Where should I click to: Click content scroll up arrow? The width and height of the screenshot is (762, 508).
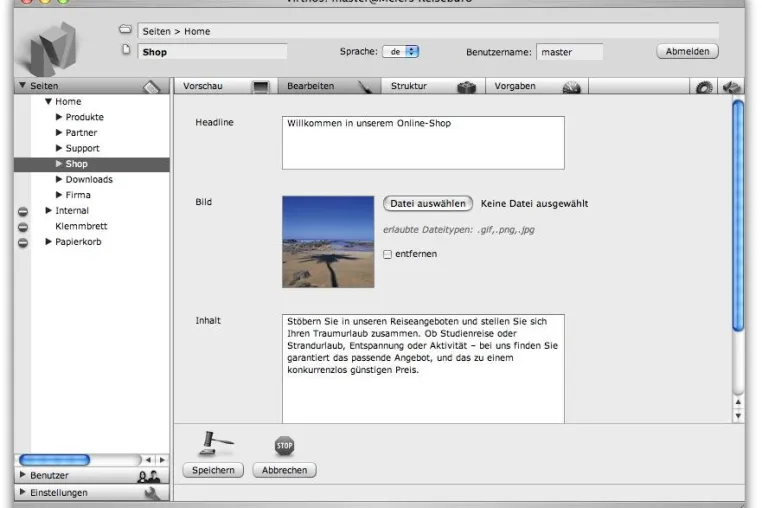tap(738, 402)
